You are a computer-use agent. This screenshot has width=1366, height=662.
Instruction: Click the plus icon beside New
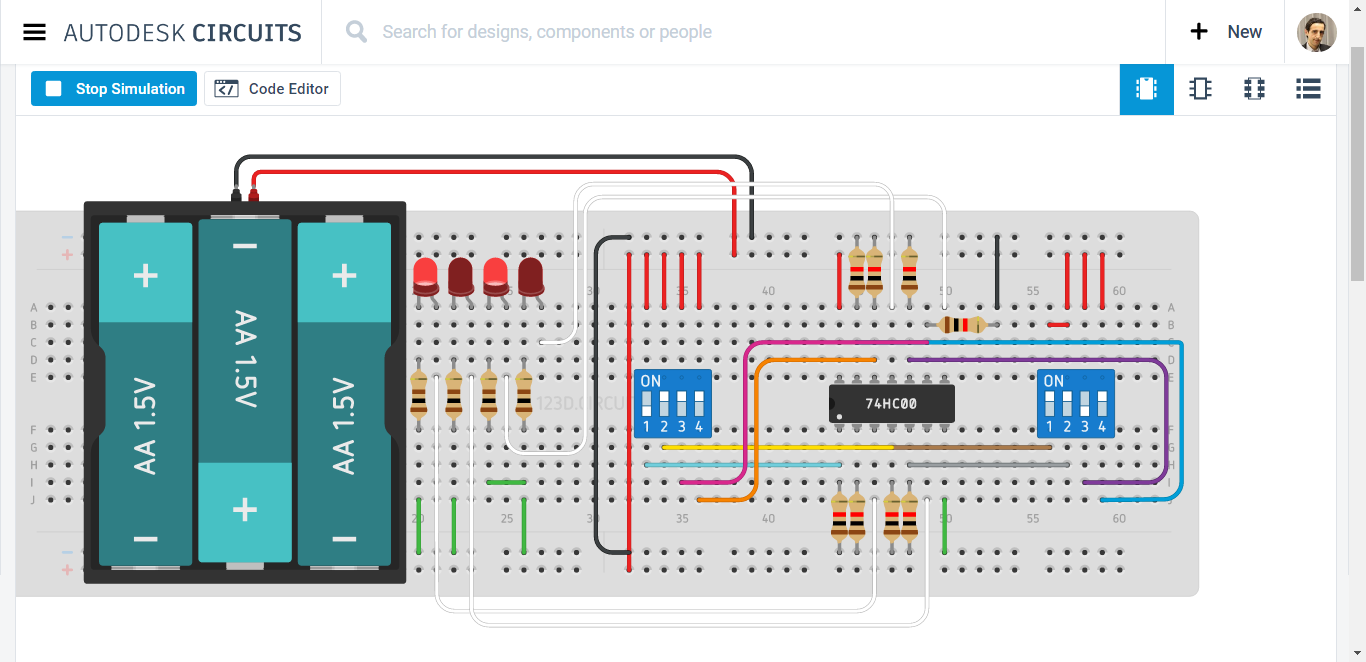click(1198, 31)
